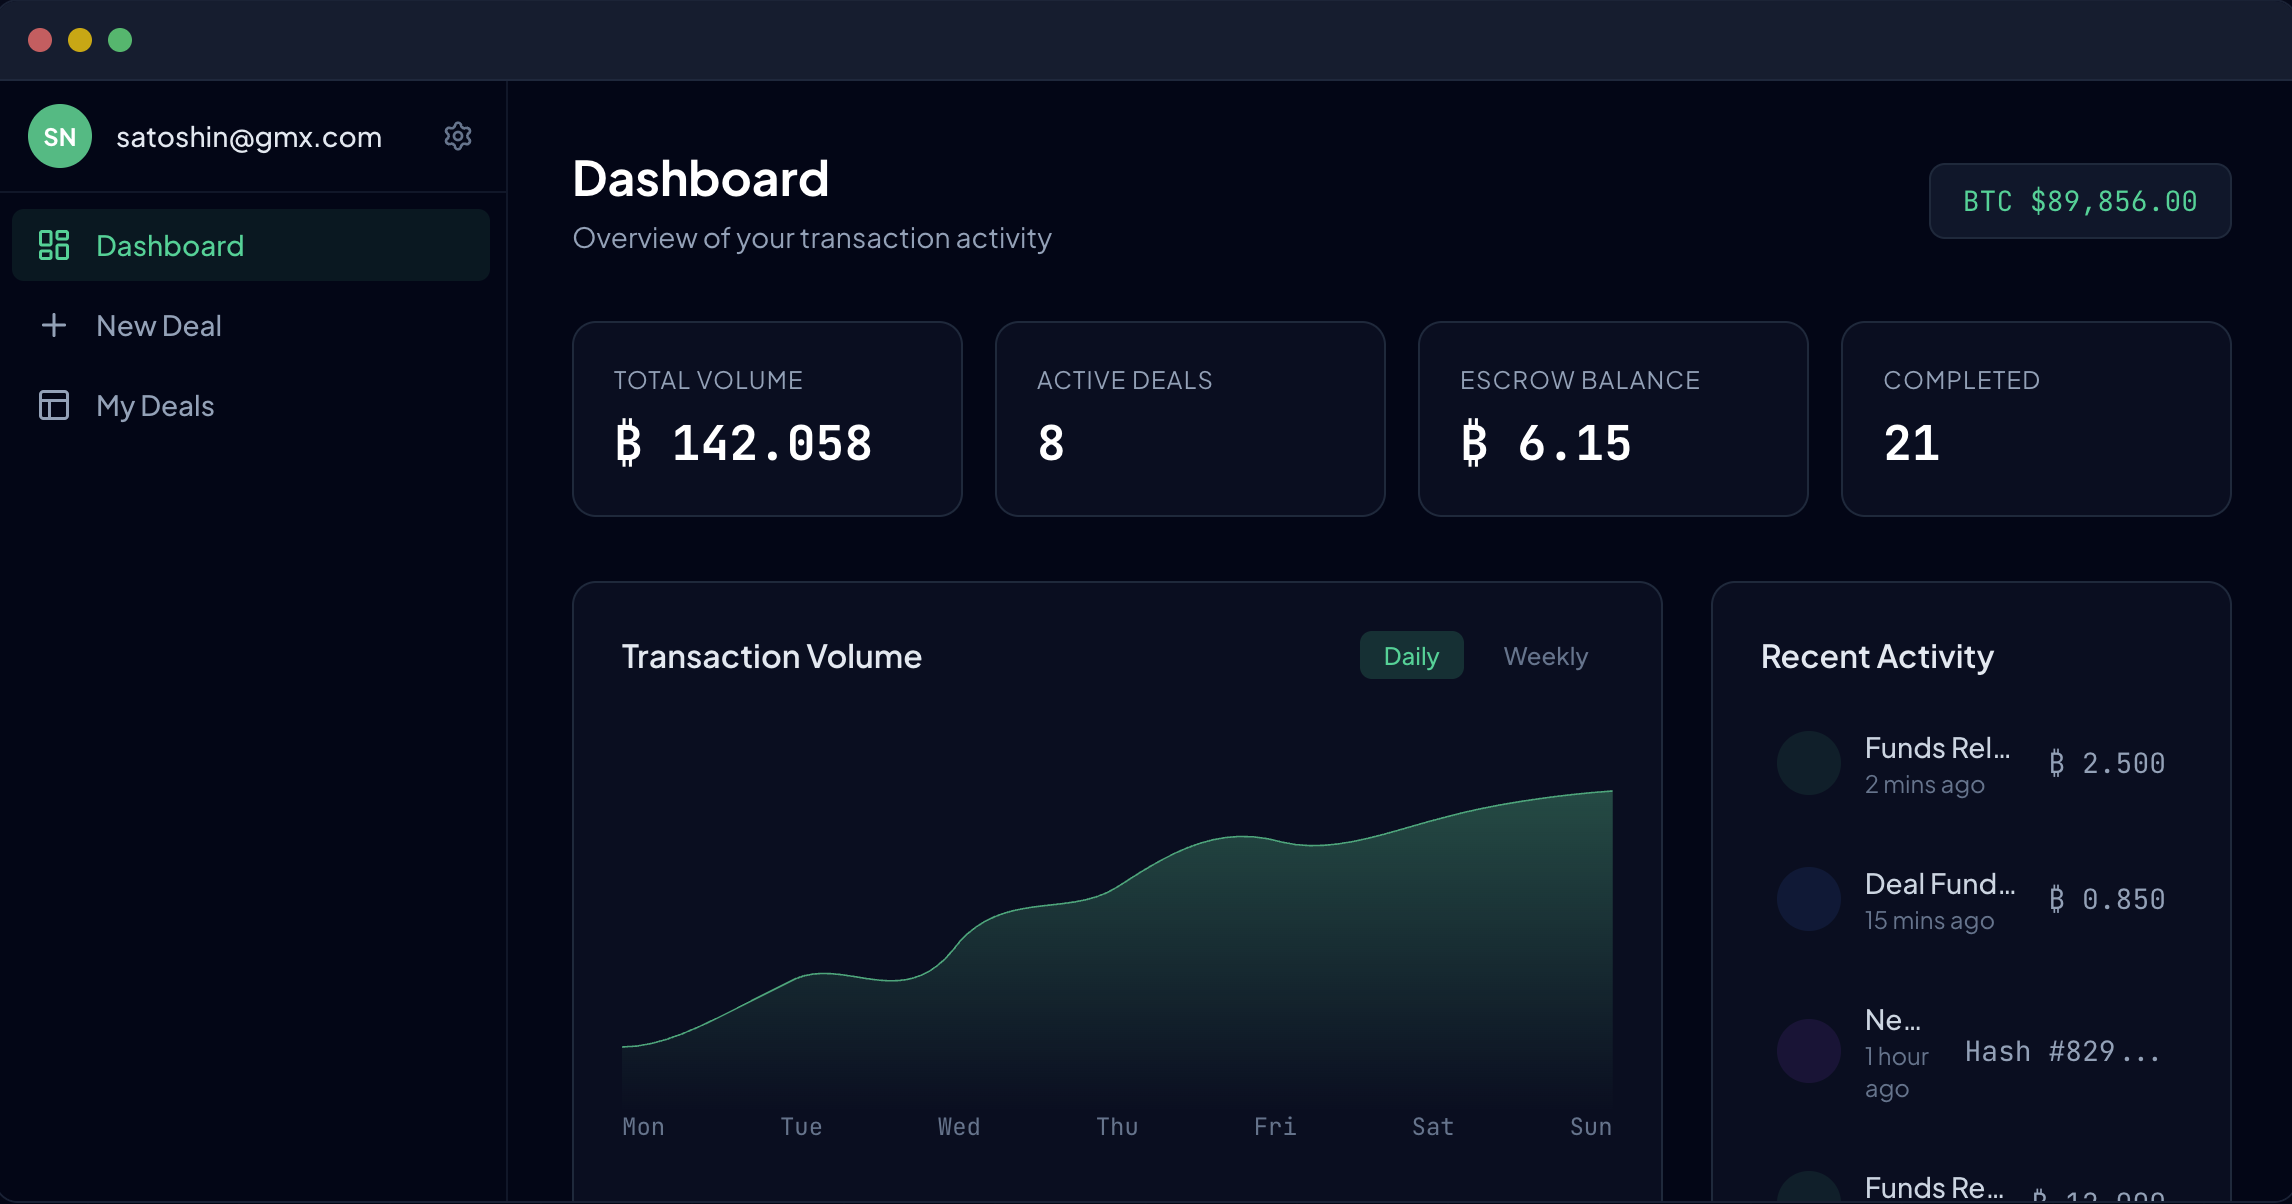Switch chart to Weekly view

click(x=1545, y=656)
